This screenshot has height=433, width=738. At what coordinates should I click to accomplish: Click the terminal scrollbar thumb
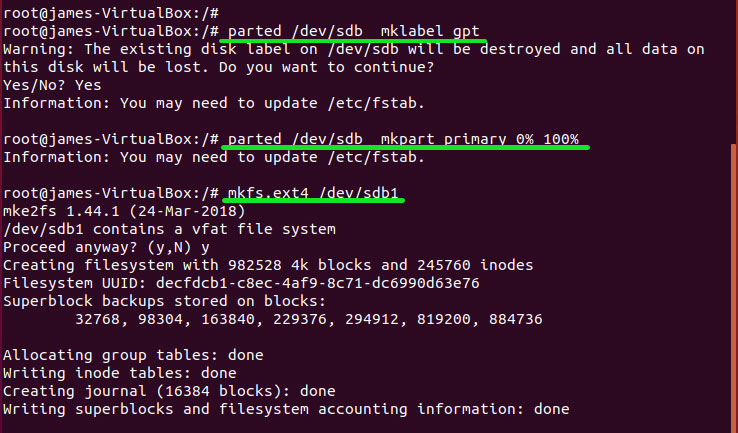point(733,290)
